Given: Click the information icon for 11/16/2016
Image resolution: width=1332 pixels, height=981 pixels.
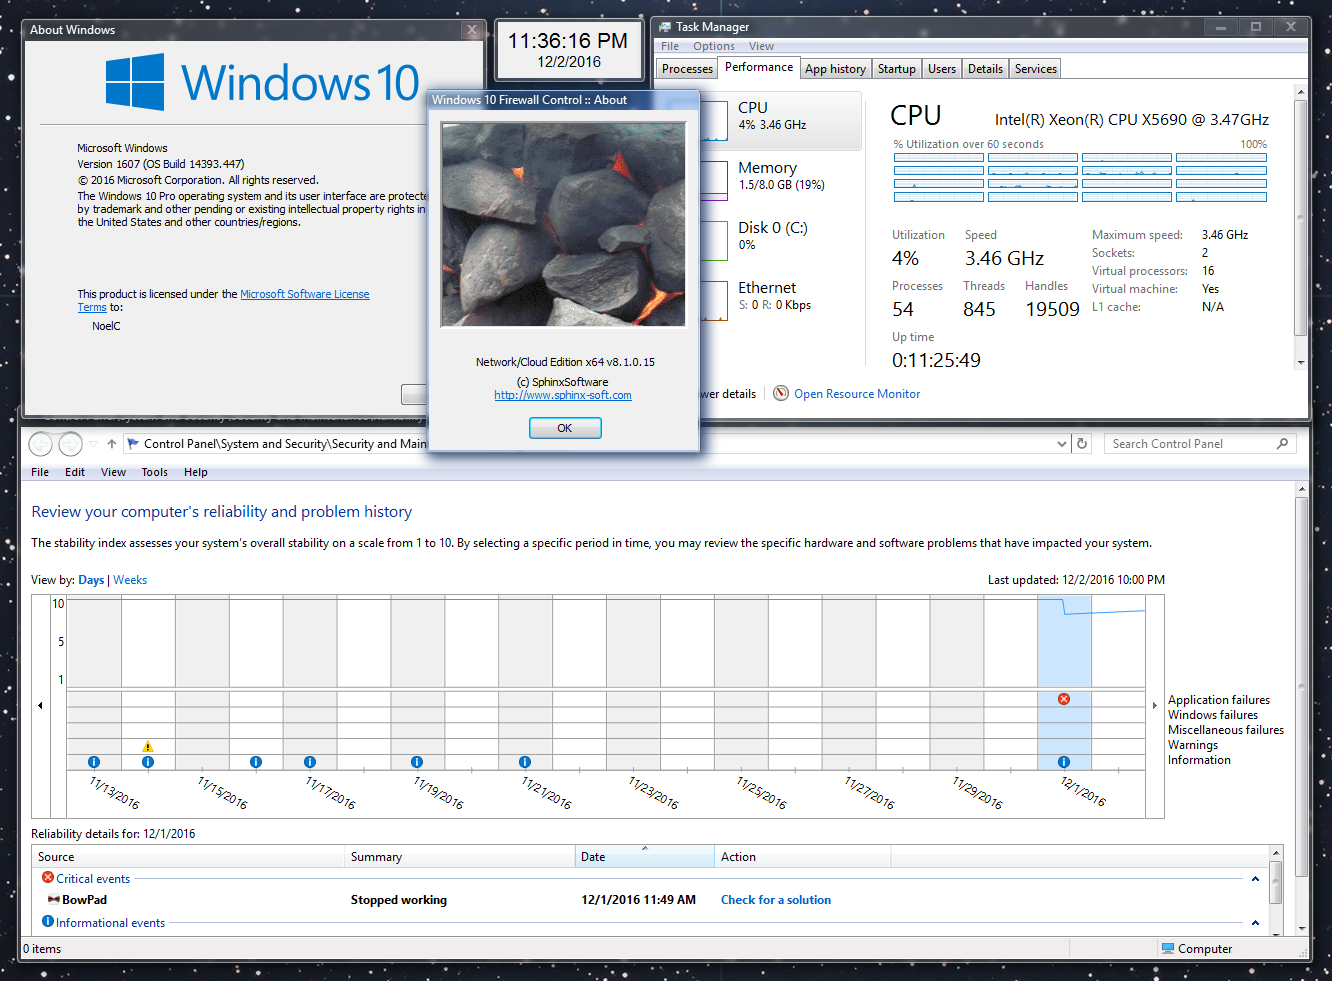Looking at the screenshot, I should (256, 762).
